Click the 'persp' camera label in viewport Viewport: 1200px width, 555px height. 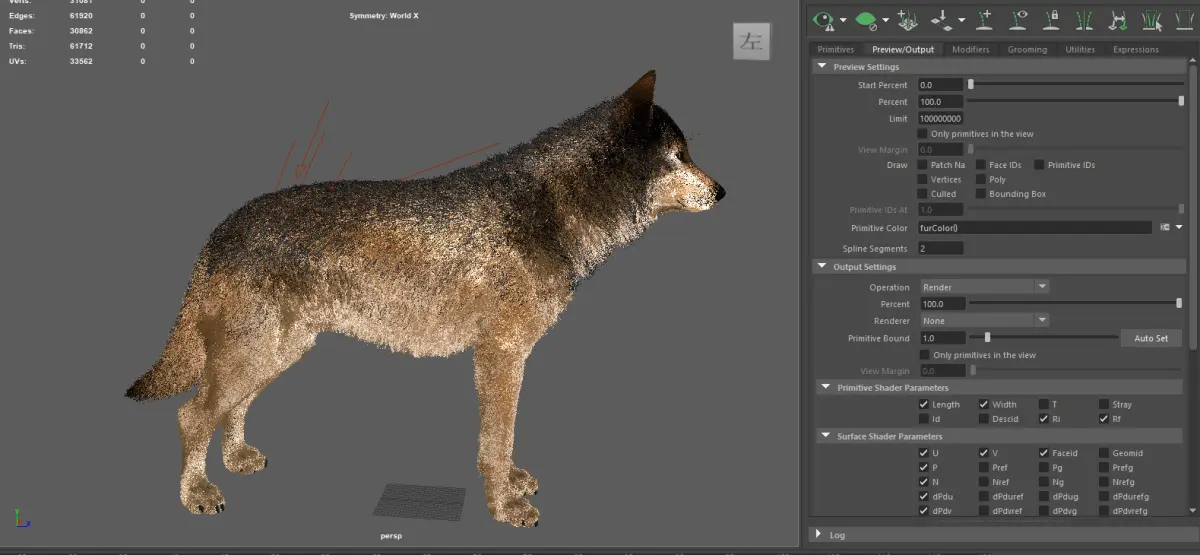pos(391,536)
